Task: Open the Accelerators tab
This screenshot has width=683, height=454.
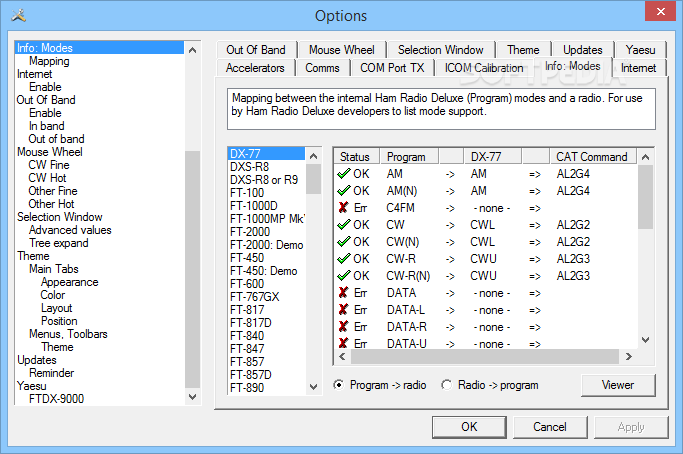Action: (x=255, y=68)
